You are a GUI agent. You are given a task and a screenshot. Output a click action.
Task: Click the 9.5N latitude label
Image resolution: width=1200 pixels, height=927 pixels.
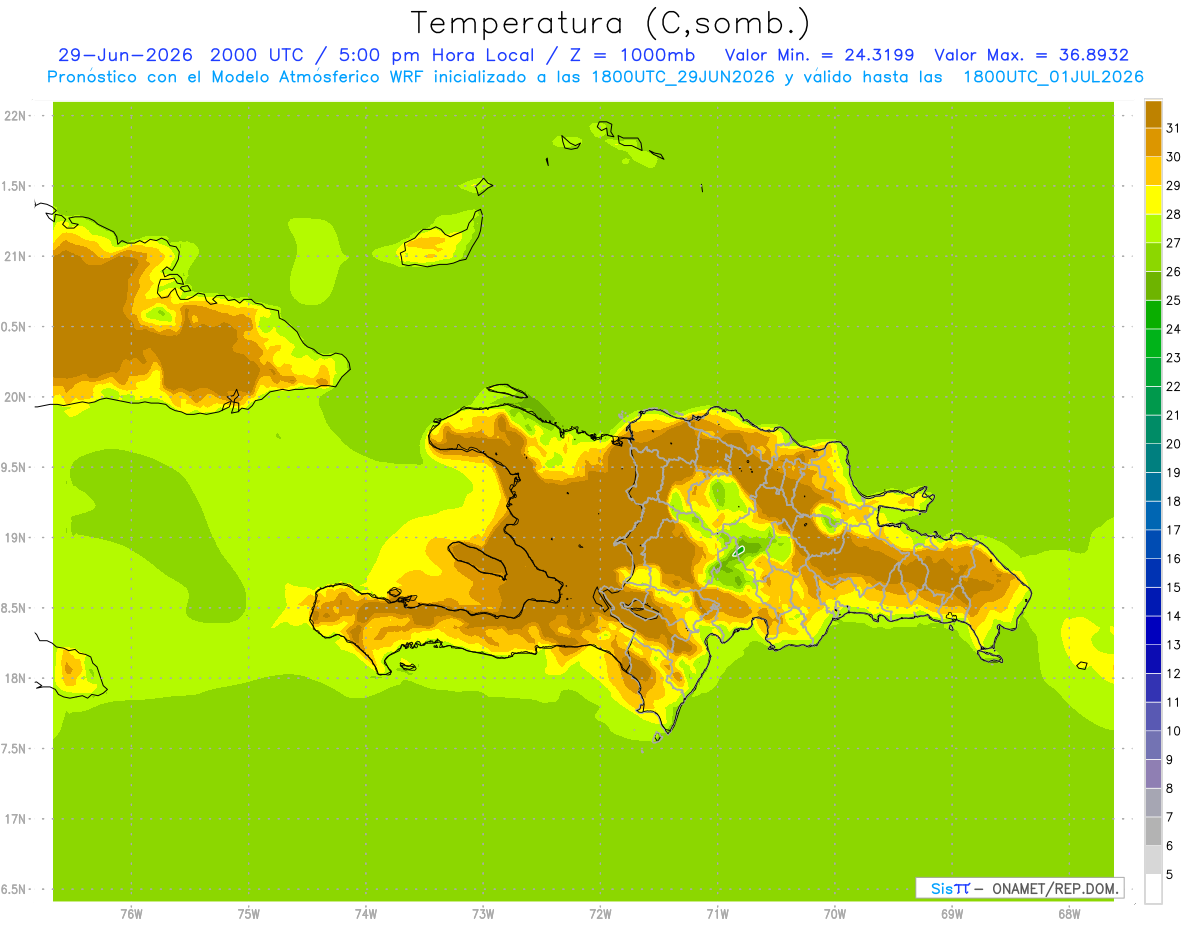pyautogui.click(x=15, y=467)
